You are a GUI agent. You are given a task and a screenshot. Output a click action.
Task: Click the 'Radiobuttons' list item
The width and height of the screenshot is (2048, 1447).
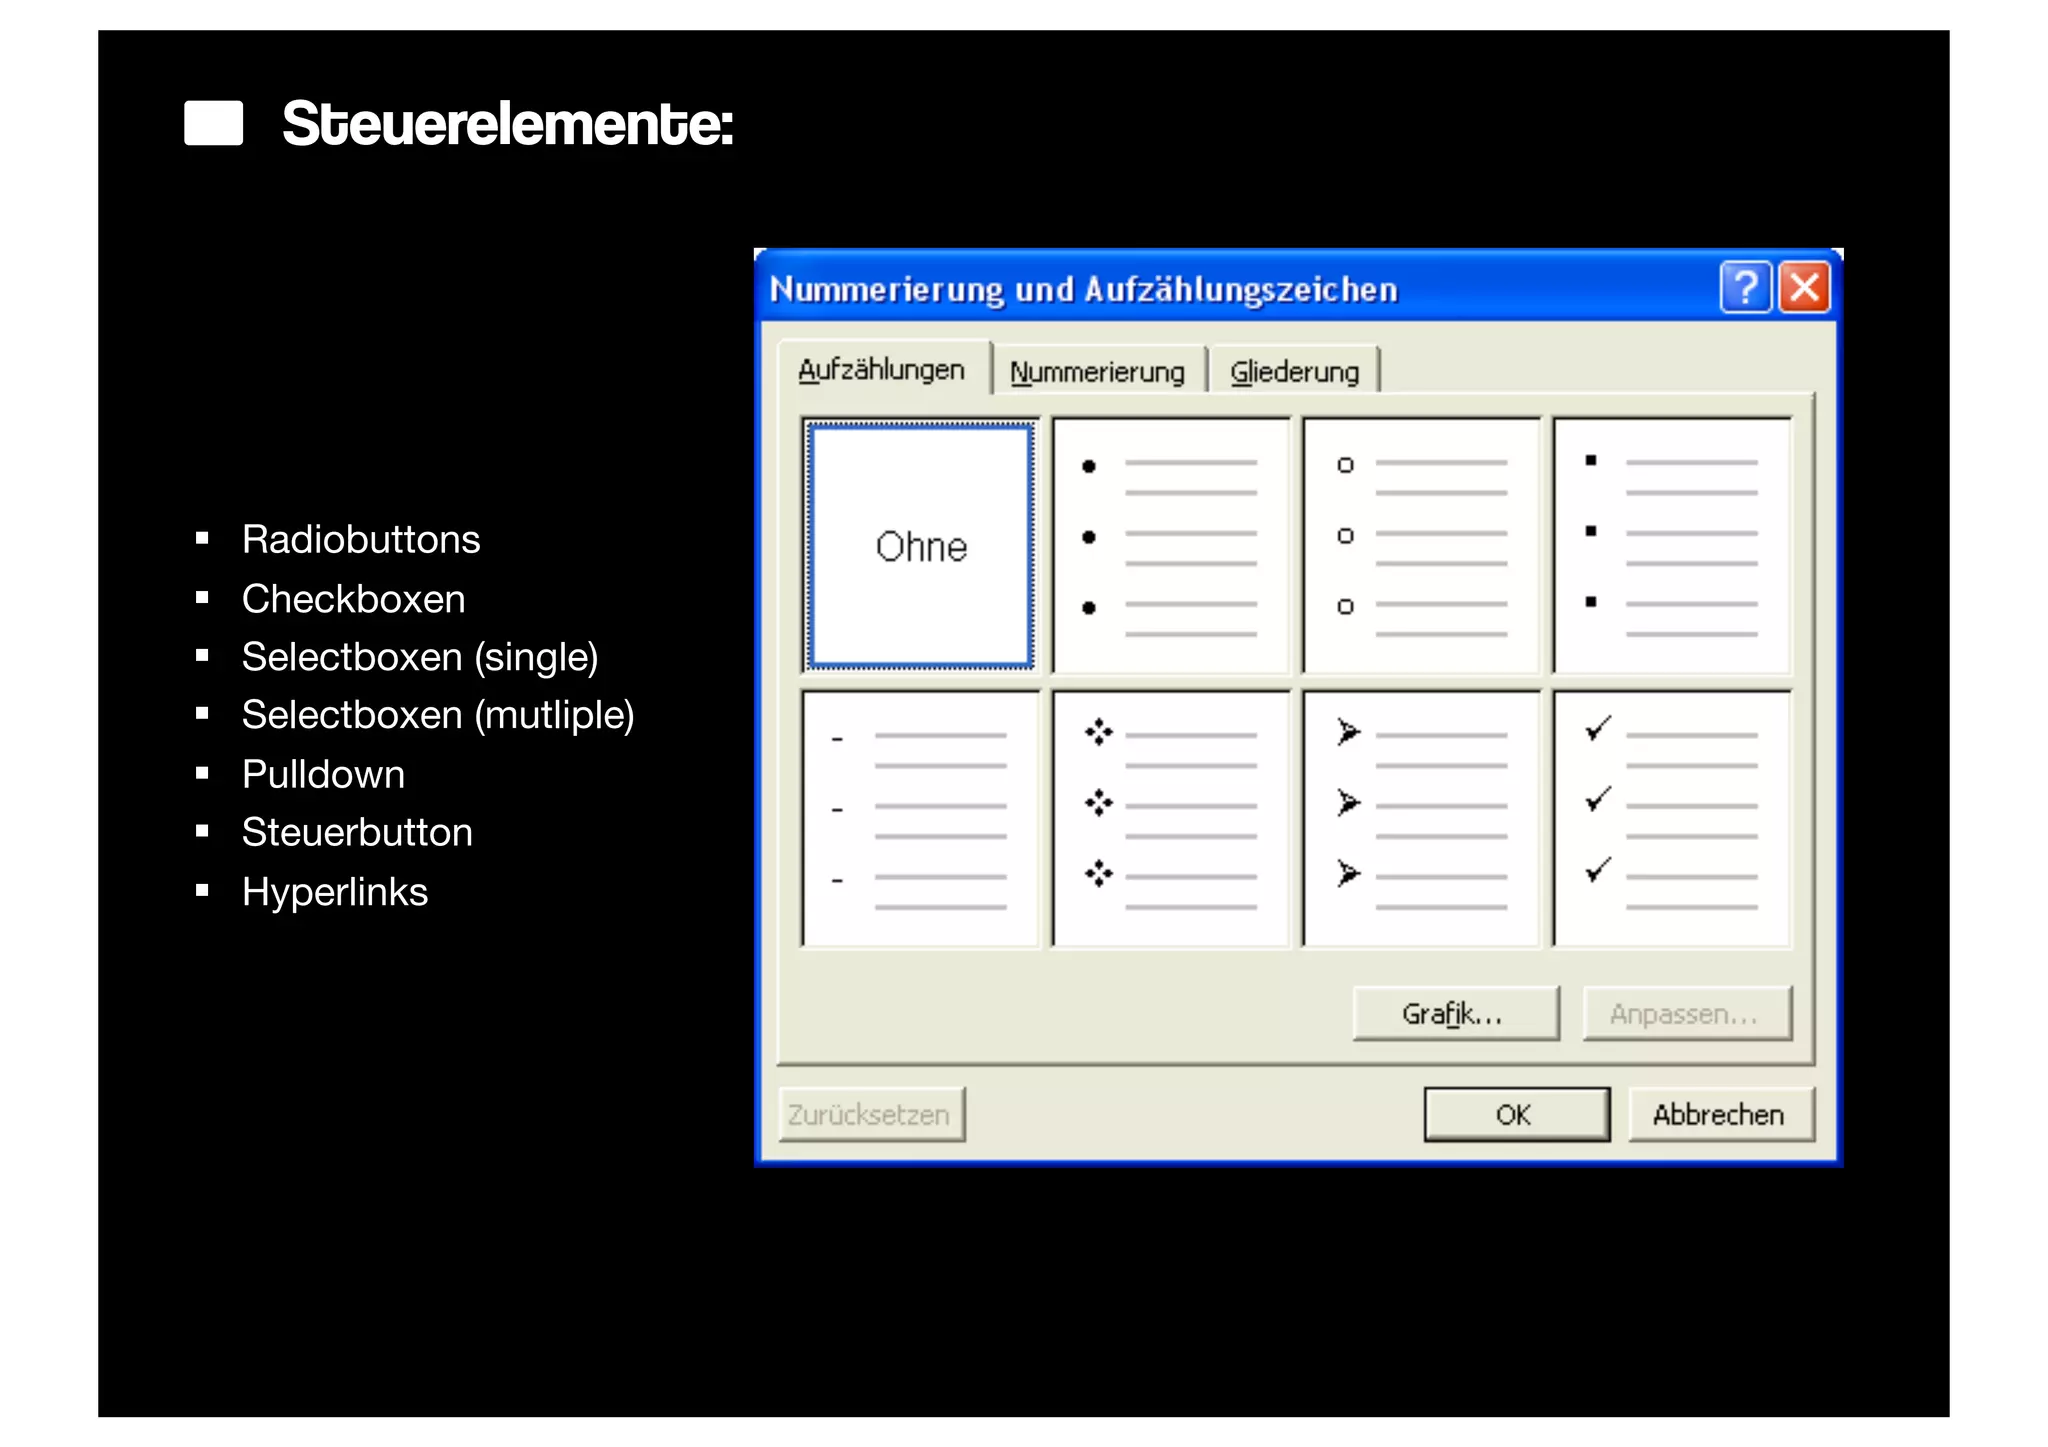(361, 540)
